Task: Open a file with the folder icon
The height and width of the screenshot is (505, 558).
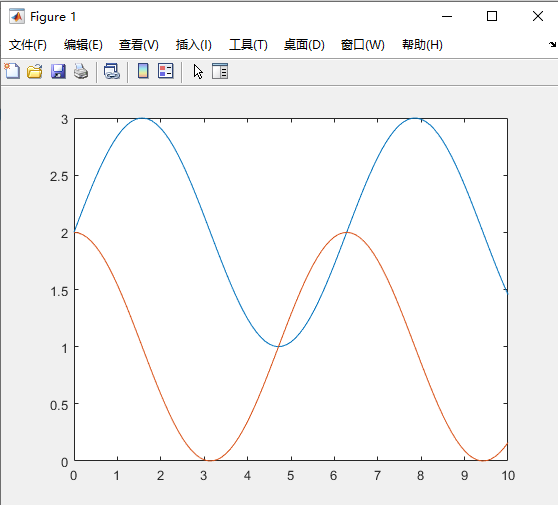Action: (35, 71)
